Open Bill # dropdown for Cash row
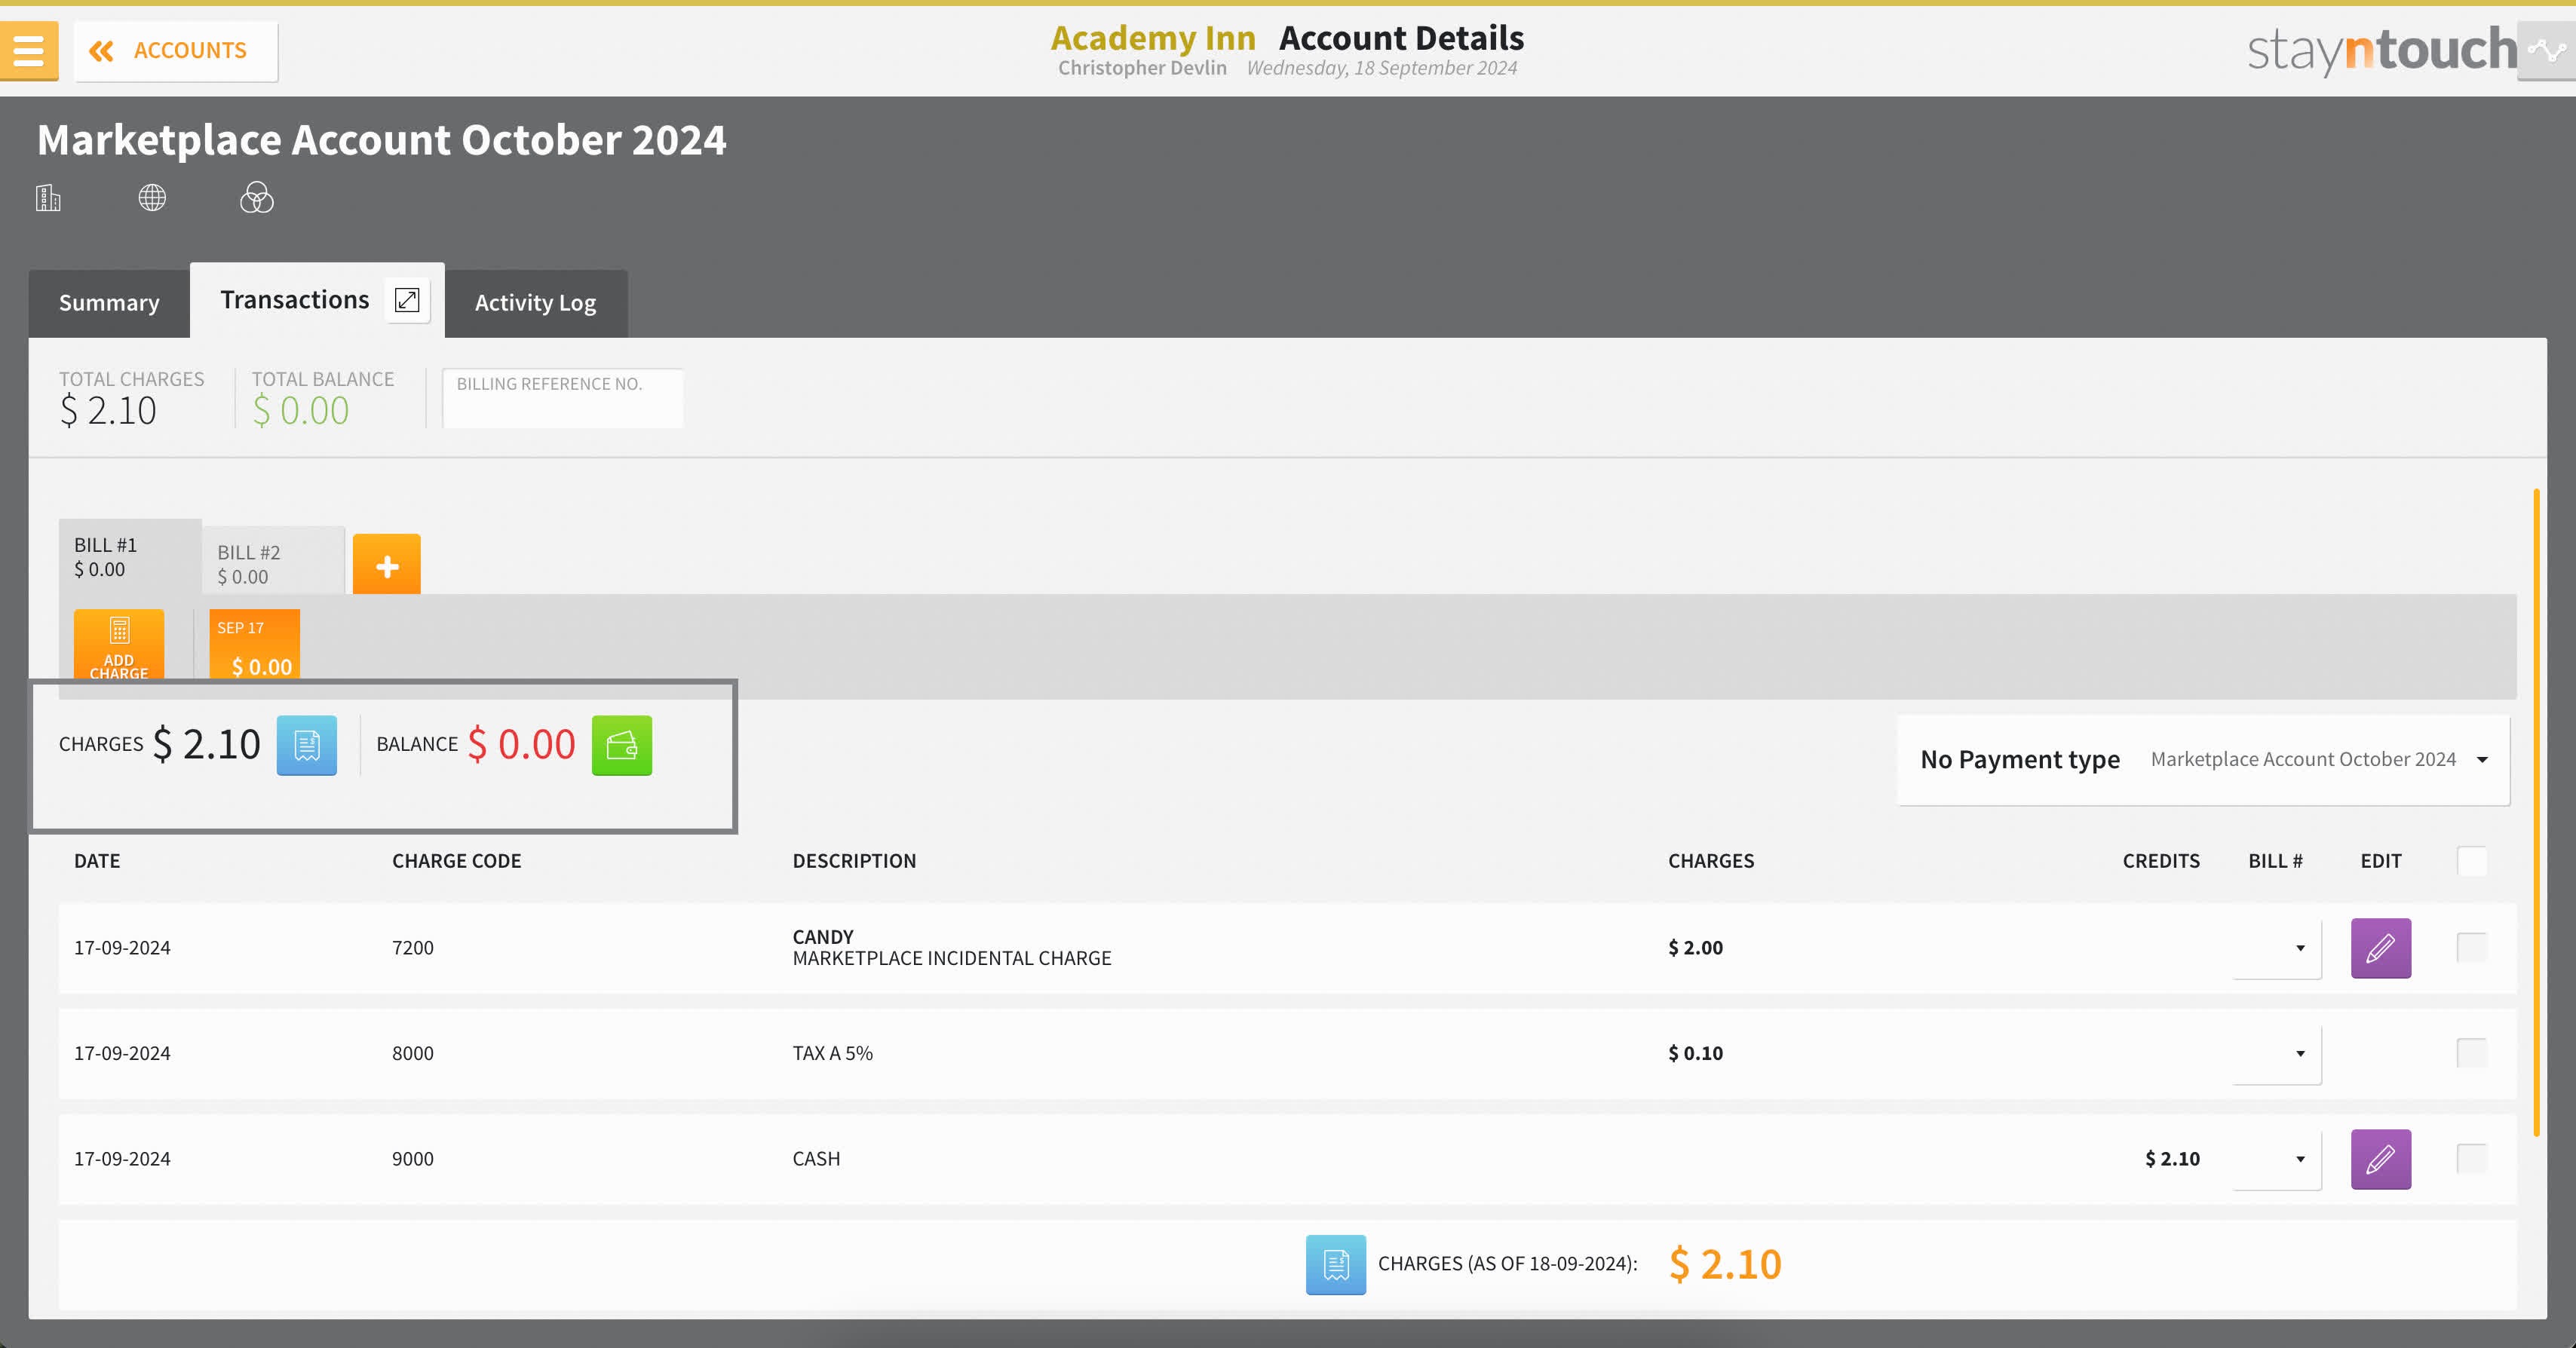2576x1348 pixels. tap(2277, 1160)
